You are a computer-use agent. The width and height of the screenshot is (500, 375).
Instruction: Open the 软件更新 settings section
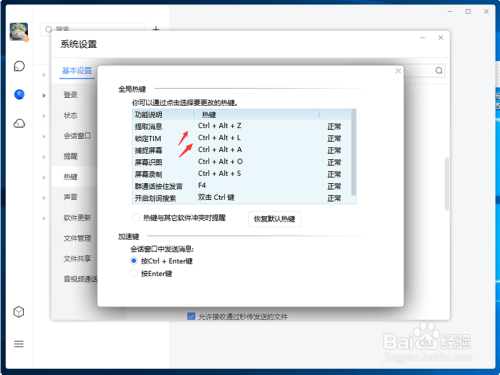click(x=77, y=218)
